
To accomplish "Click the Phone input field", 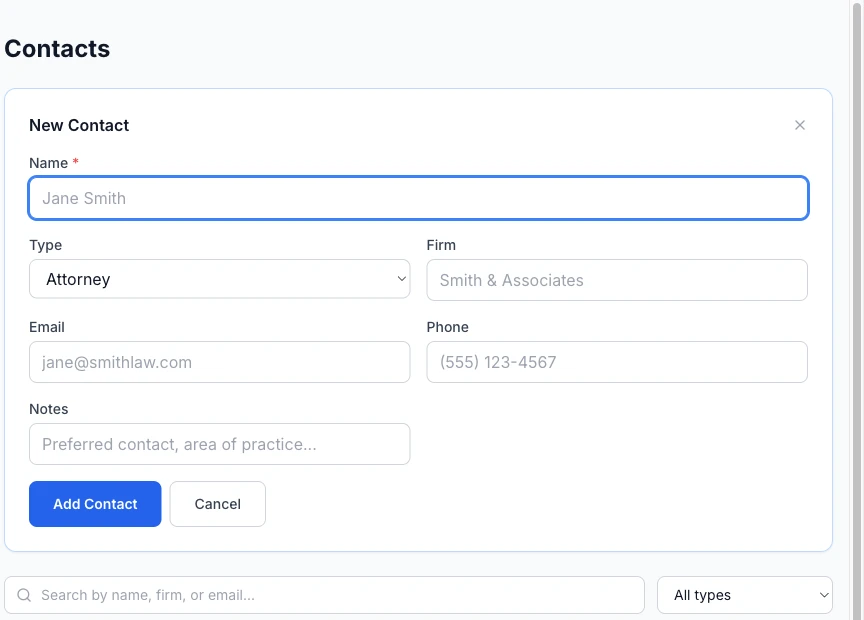I will coord(617,362).
